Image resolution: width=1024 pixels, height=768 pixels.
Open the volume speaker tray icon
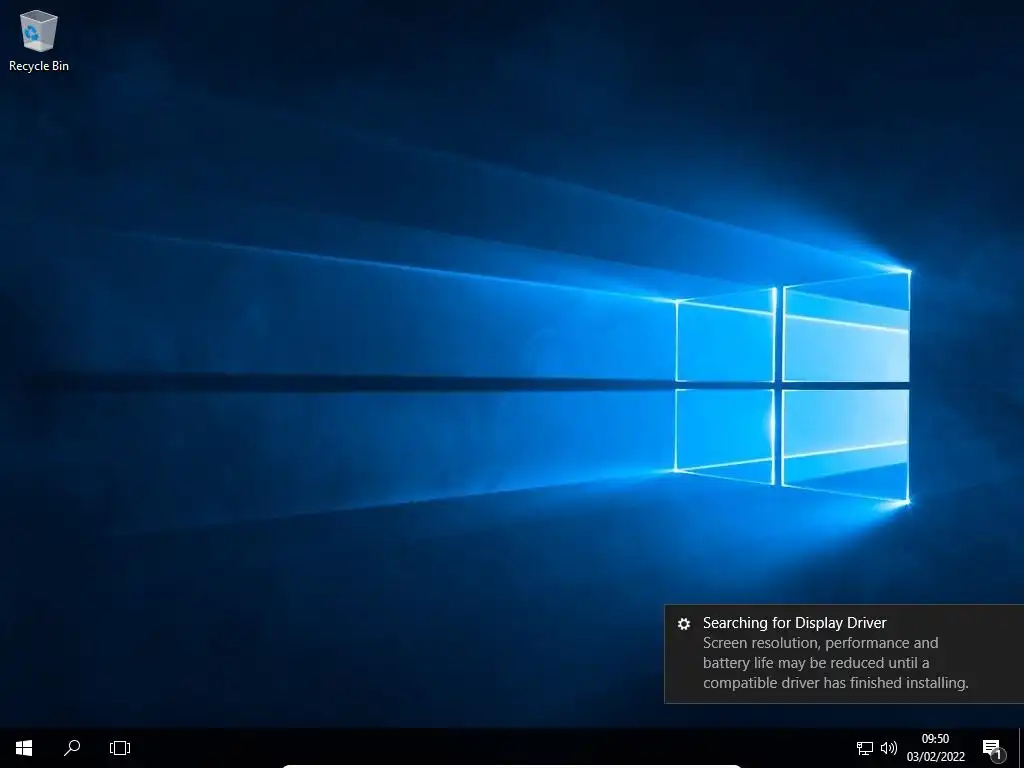pyautogui.click(x=889, y=748)
